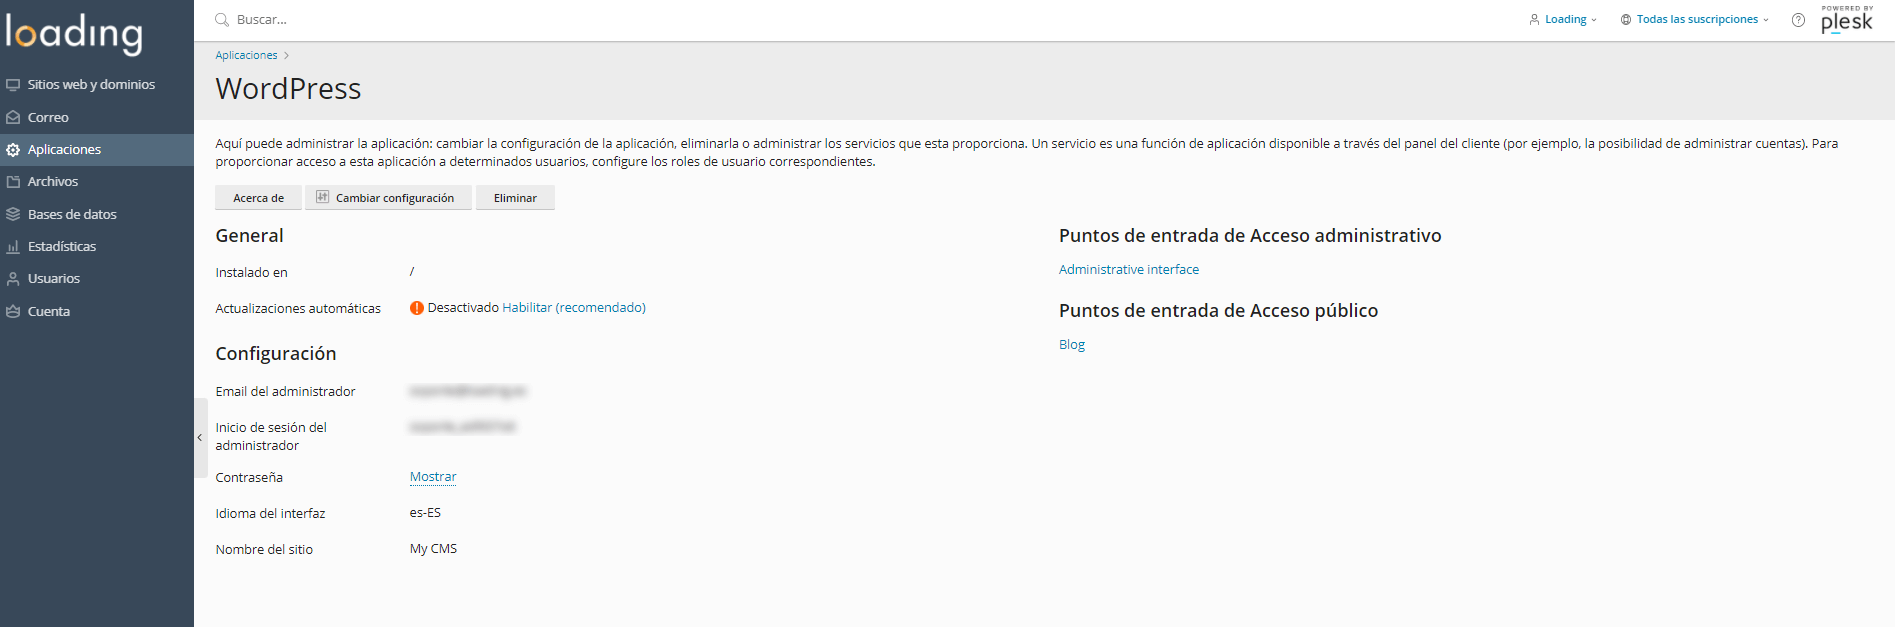Click the WordPress page heading
This screenshot has height=627, width=1895.
288,88
